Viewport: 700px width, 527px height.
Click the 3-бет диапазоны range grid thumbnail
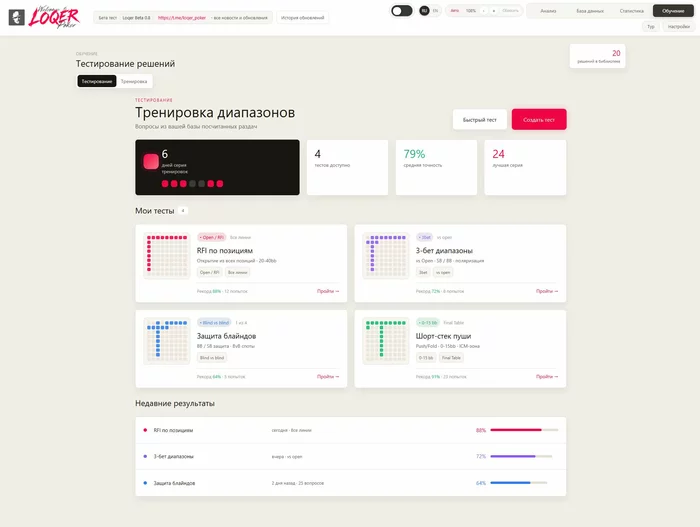point(386,255)
